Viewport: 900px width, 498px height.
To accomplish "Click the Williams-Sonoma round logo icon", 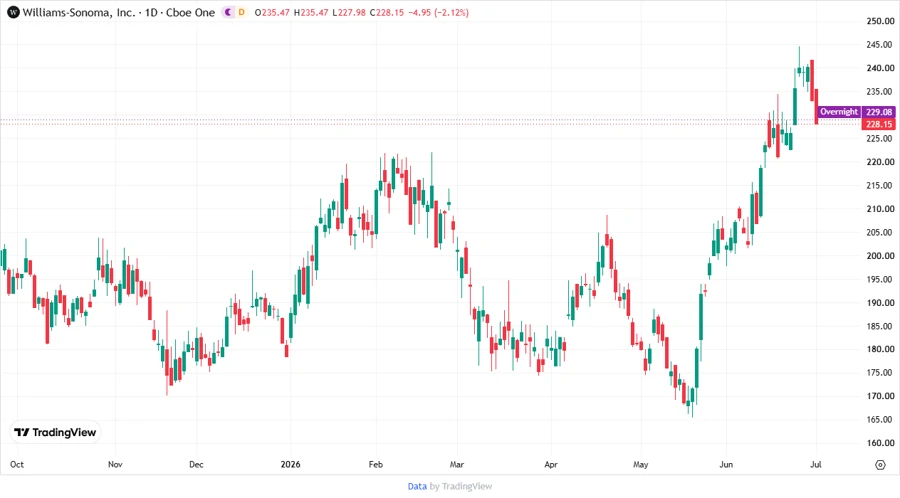I will pos(13,12).
